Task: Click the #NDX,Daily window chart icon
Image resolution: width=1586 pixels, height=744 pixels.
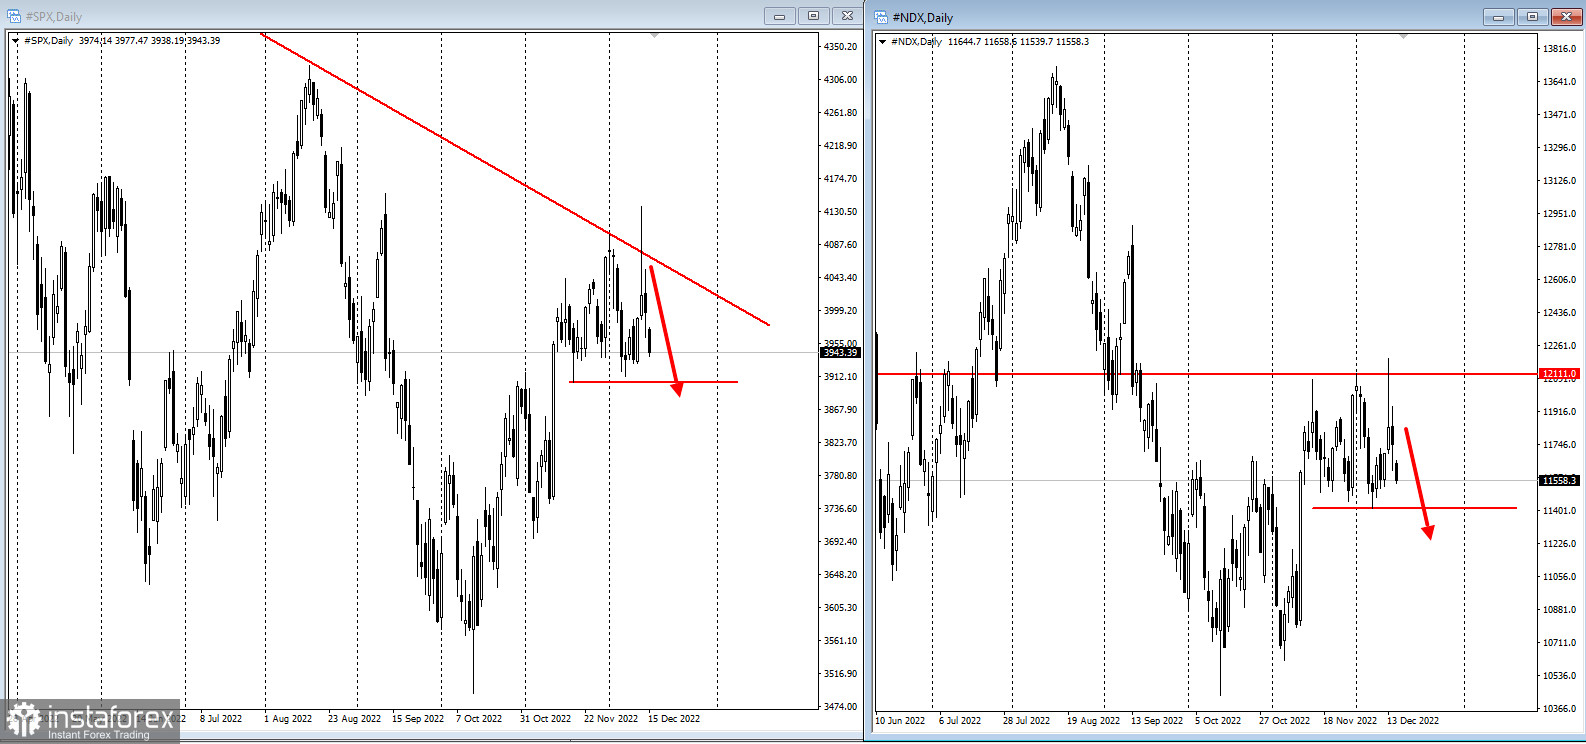Action: pyautogui.click(x=881, y=17)
